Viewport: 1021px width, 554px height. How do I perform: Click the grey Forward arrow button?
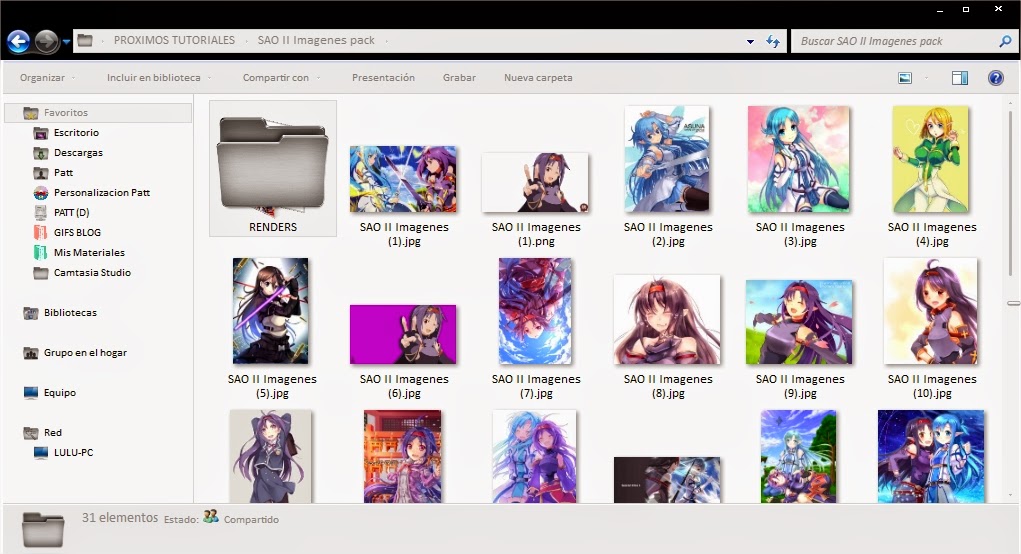click(x=46, y=42)
